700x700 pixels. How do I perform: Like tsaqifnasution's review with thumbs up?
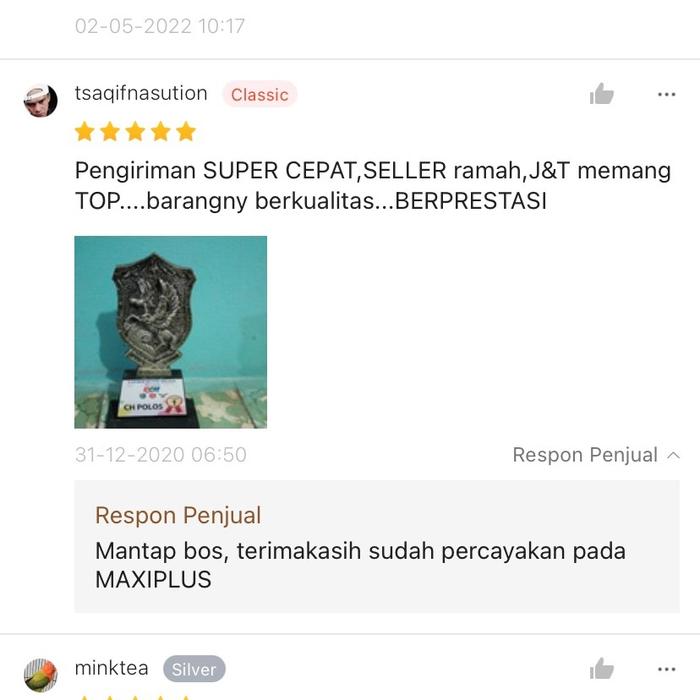[601, 94]
